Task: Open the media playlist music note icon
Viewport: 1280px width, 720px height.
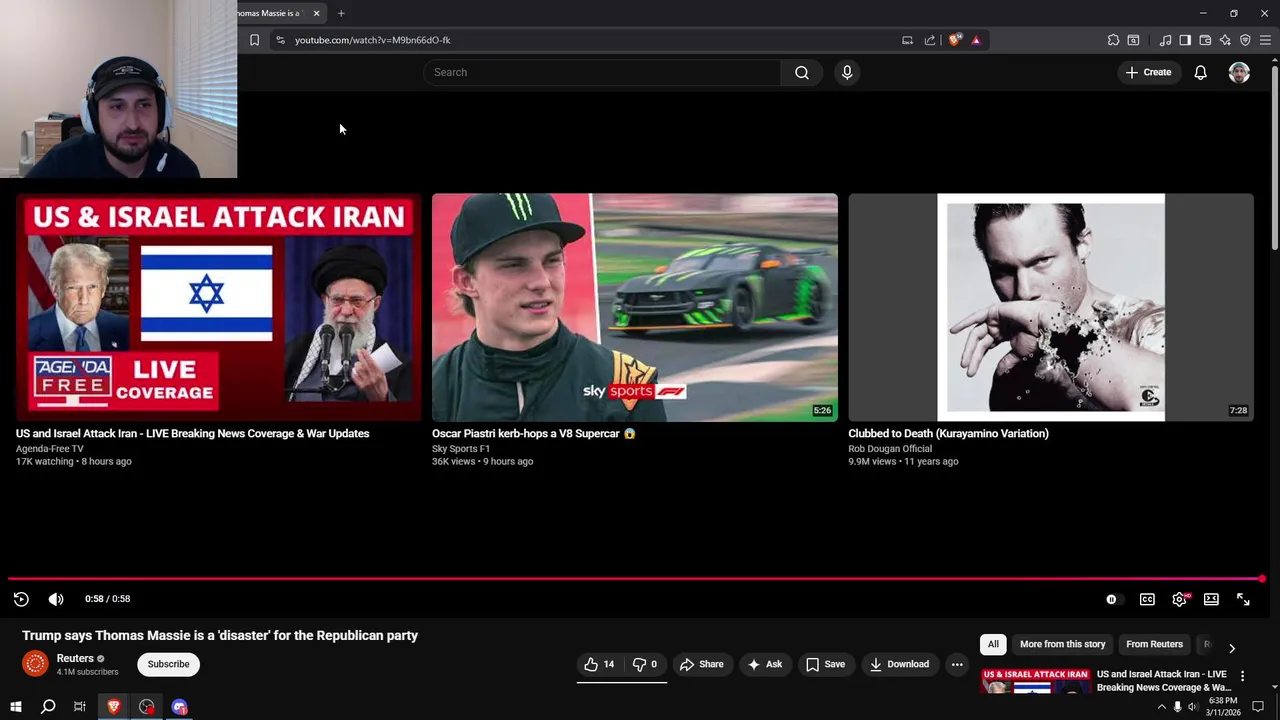Action: (1165, 40)
